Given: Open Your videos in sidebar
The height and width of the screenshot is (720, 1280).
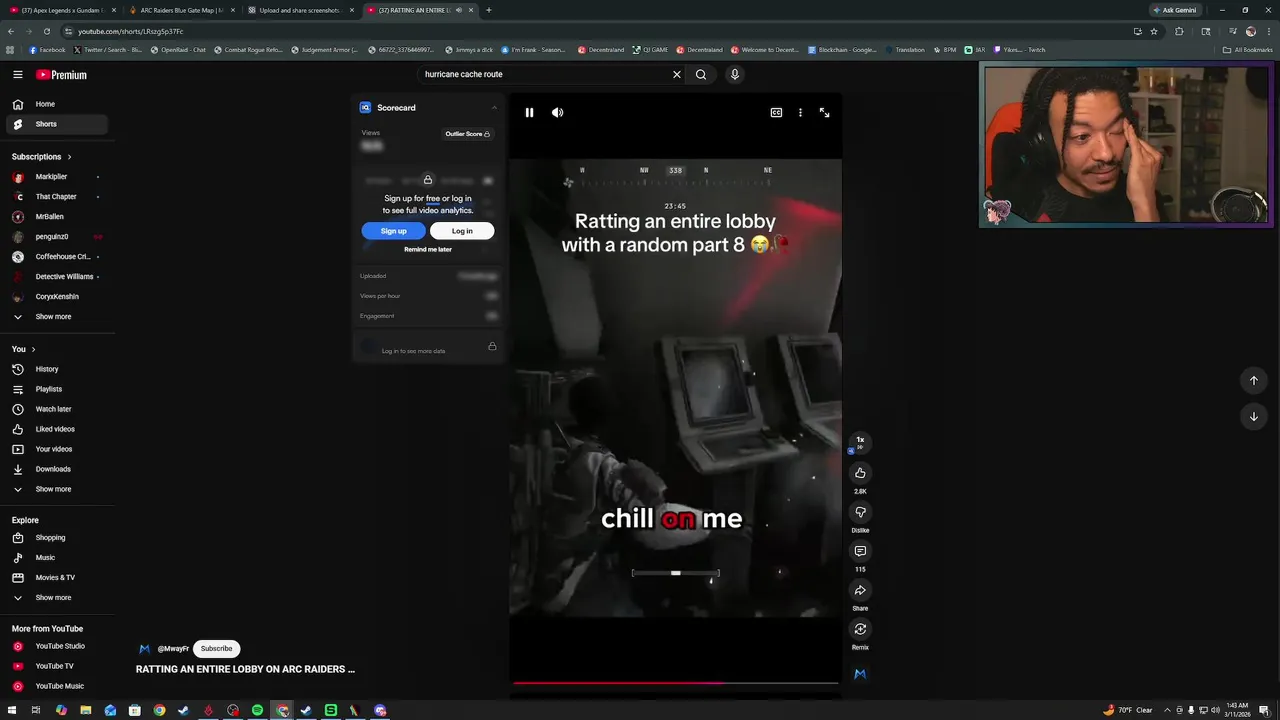Looking at the screenshot, I should (x=57, y=449).
